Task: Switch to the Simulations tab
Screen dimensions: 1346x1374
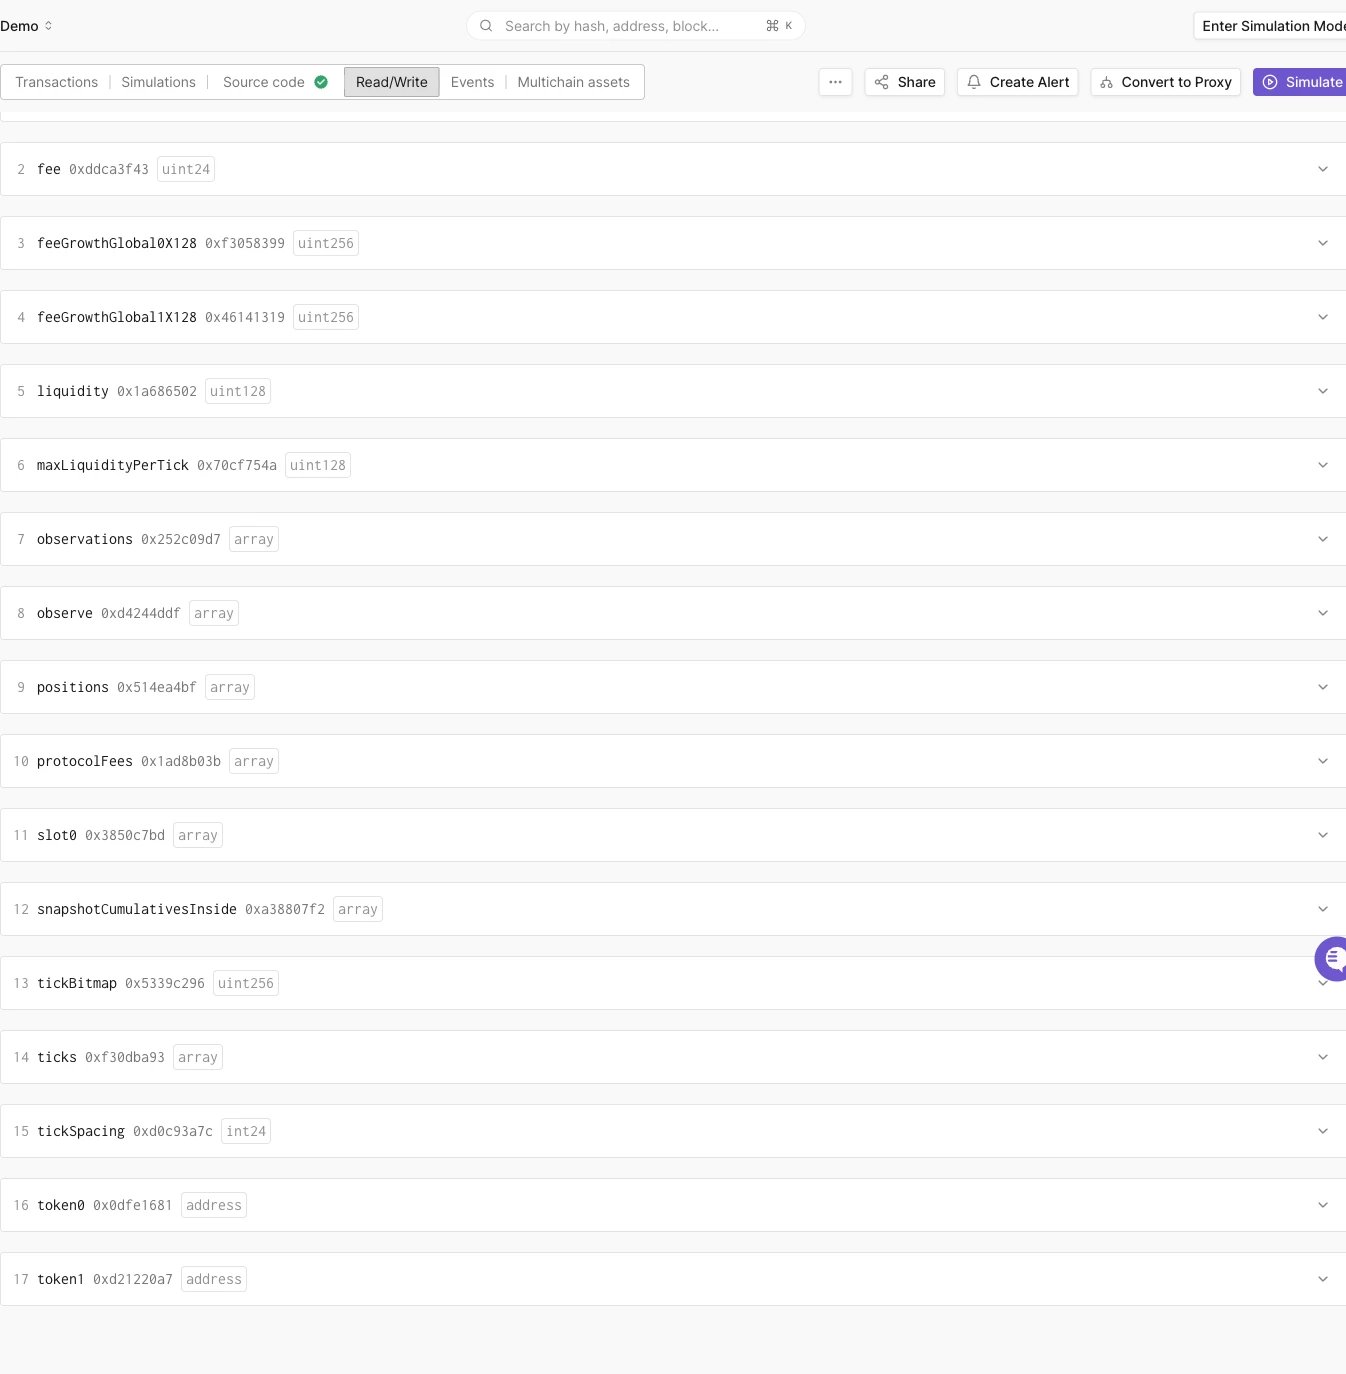Action: (159, 82)
